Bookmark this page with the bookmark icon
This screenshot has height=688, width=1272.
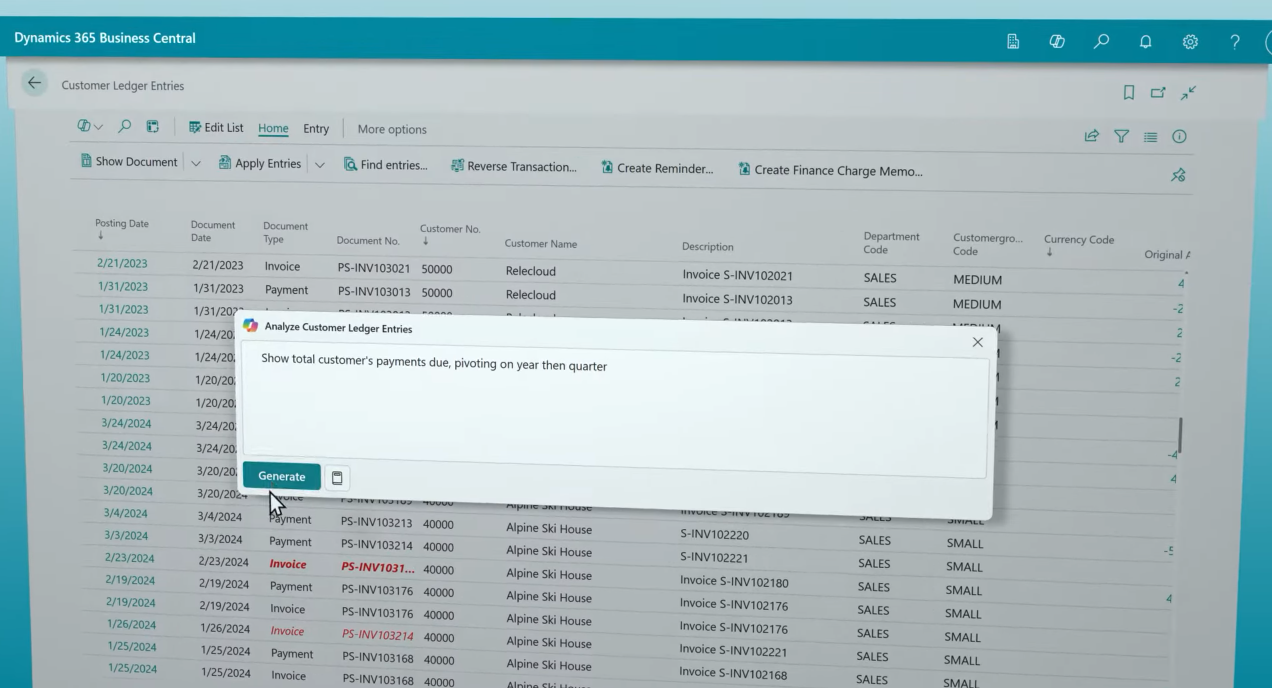coord(1129,93)
